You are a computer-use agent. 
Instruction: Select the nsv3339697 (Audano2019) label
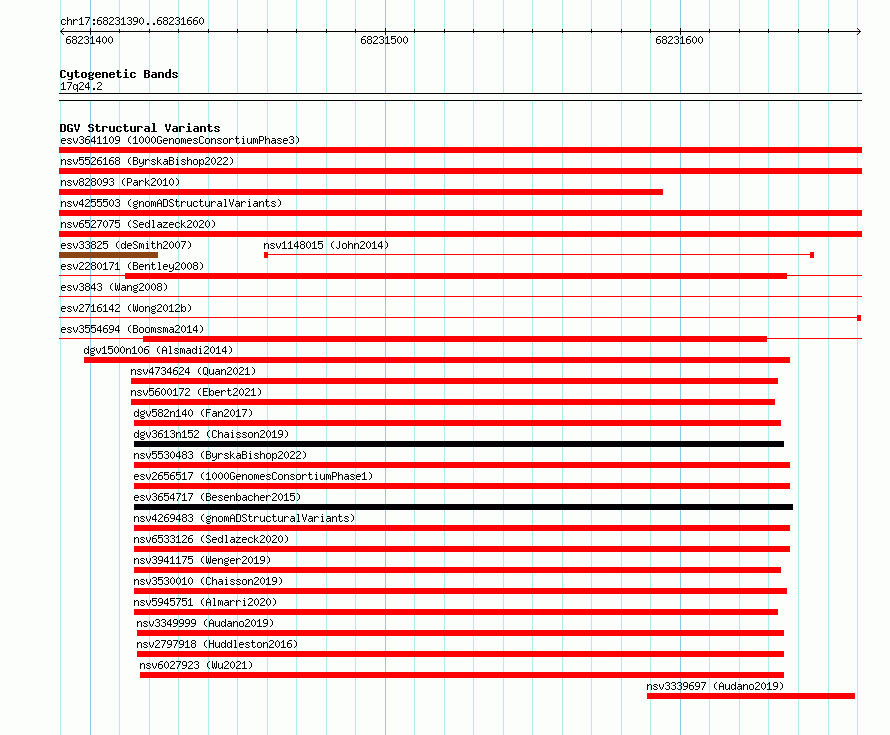(715, 686)
